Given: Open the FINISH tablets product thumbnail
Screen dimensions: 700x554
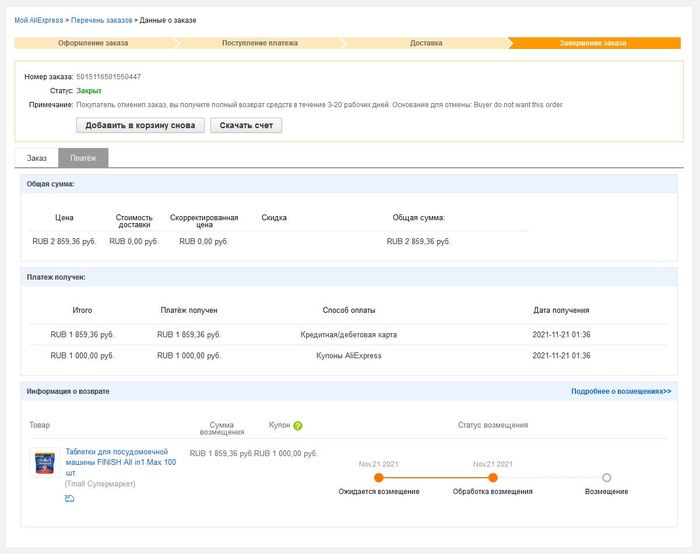Looking at the screenshot, I should pyautogui.click(x=44, y=463).
